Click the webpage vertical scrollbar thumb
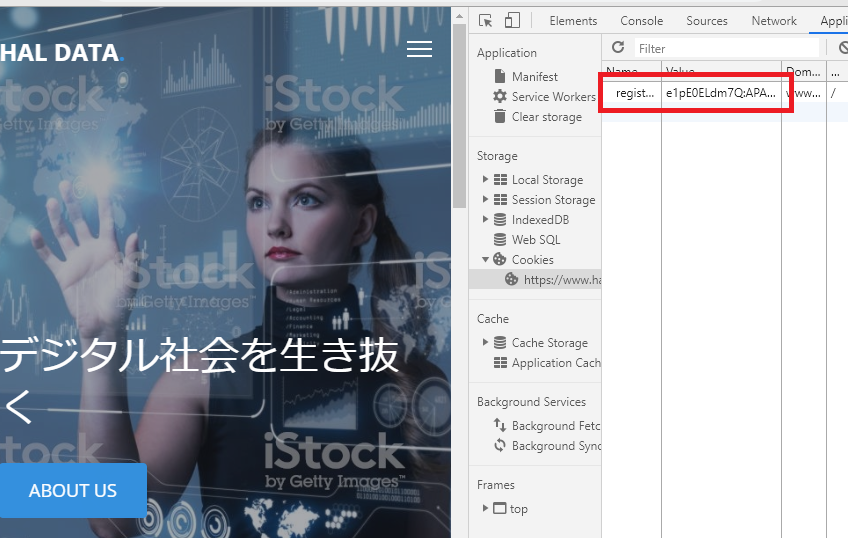848x538 pixels. (459, 115)
